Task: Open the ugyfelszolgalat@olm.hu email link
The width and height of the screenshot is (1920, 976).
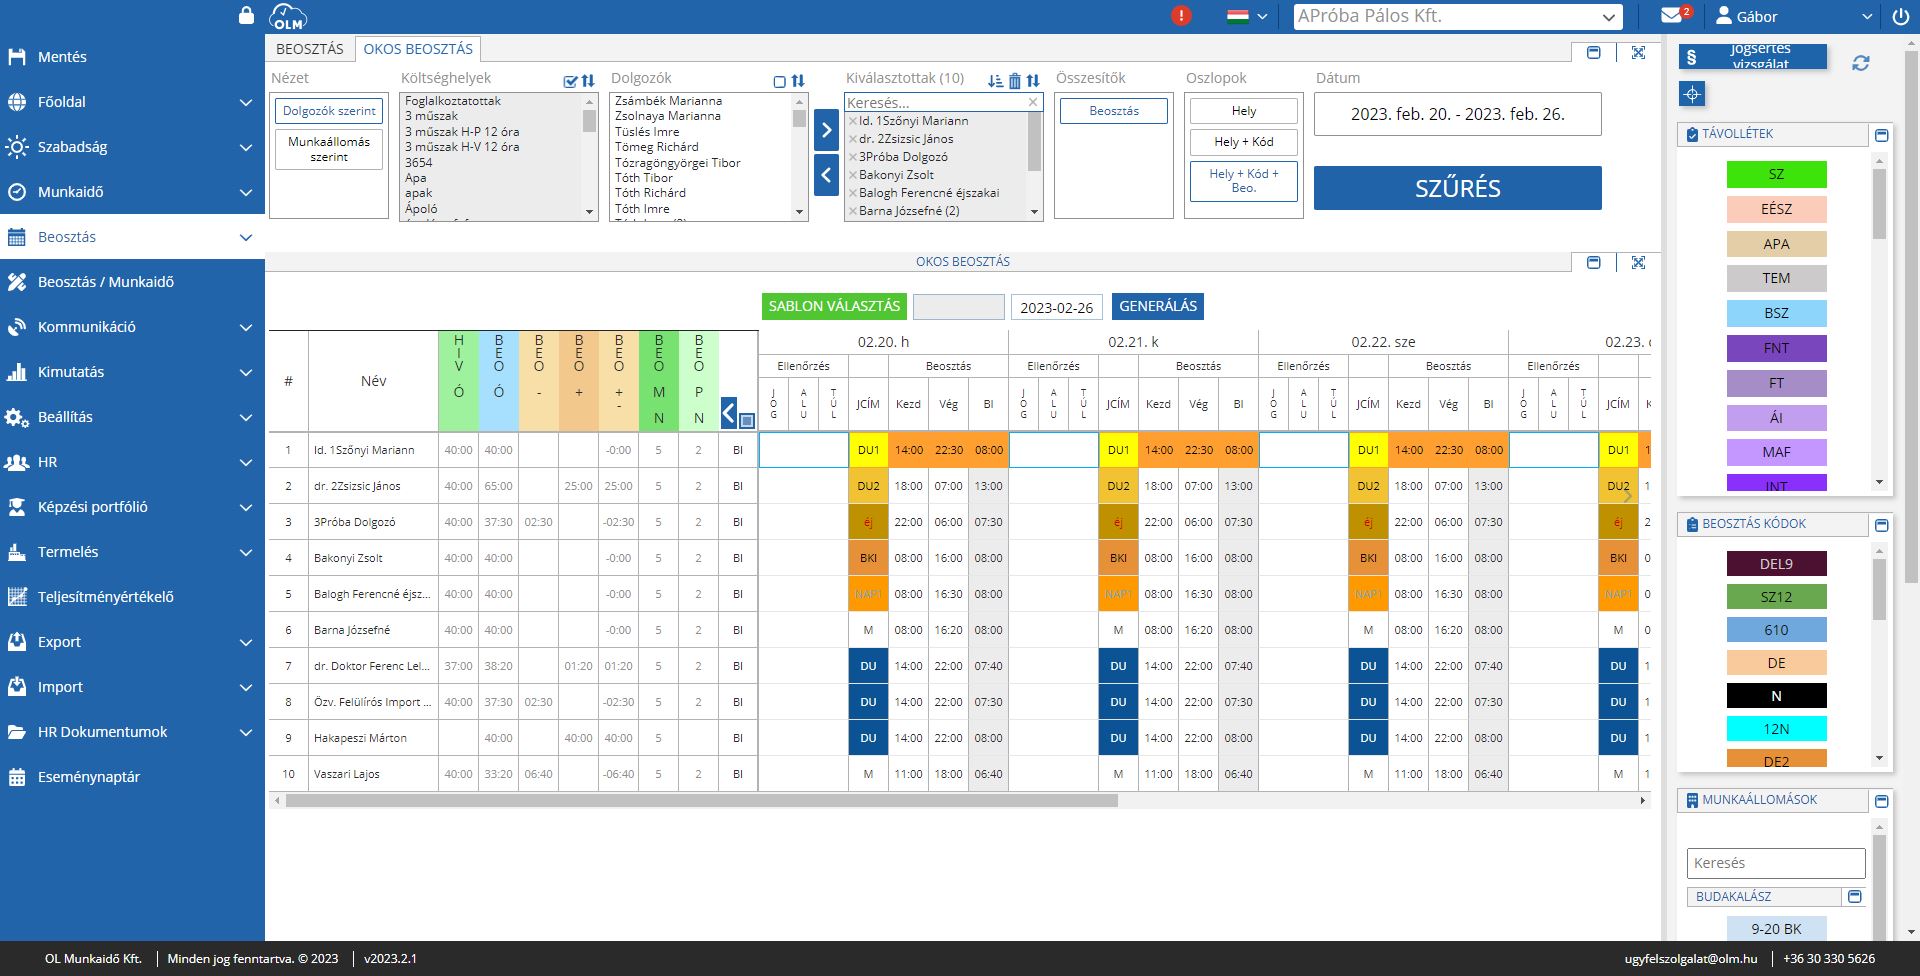Action: [x=1690, y=958]
